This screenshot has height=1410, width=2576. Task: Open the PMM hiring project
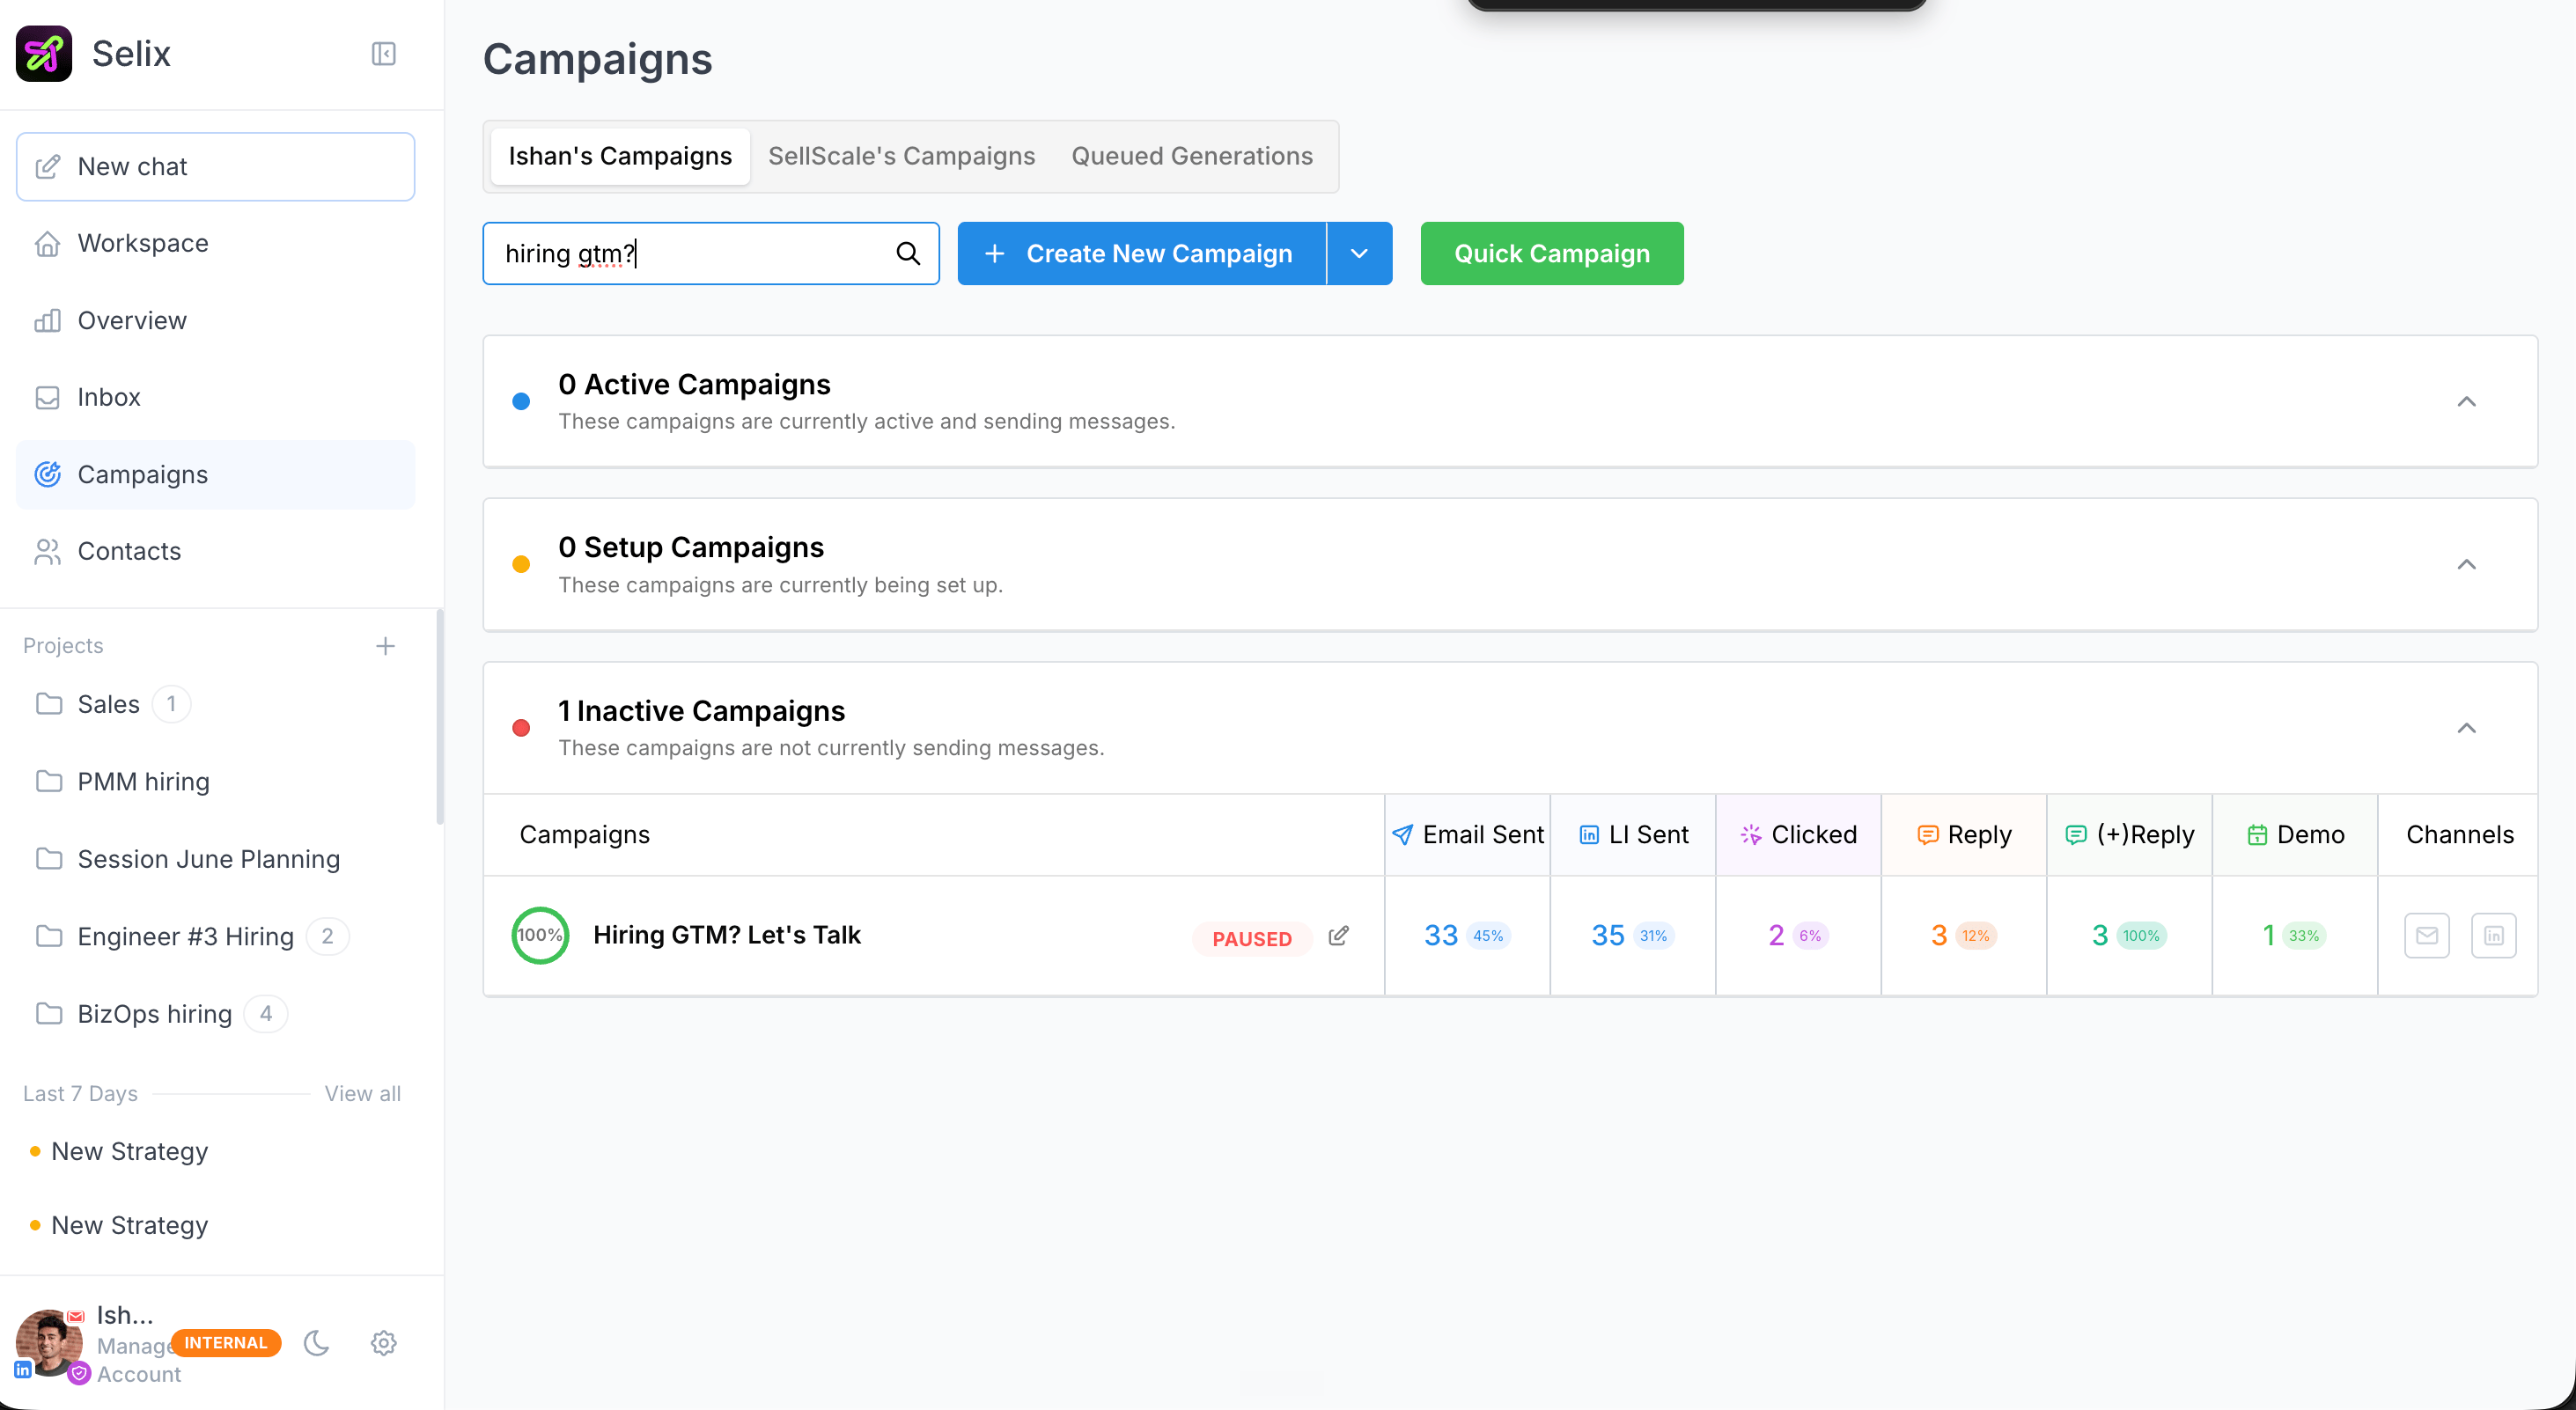[x=122, y=782]
